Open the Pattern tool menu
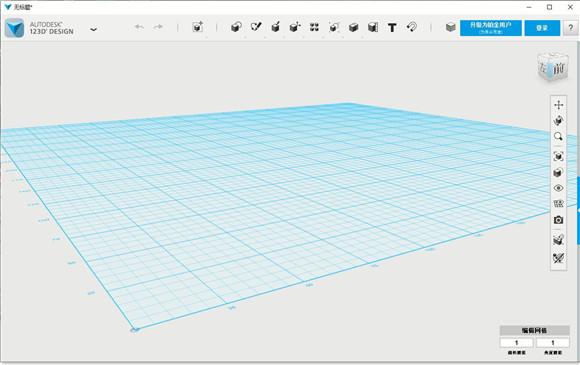 [x=314, y=27]
